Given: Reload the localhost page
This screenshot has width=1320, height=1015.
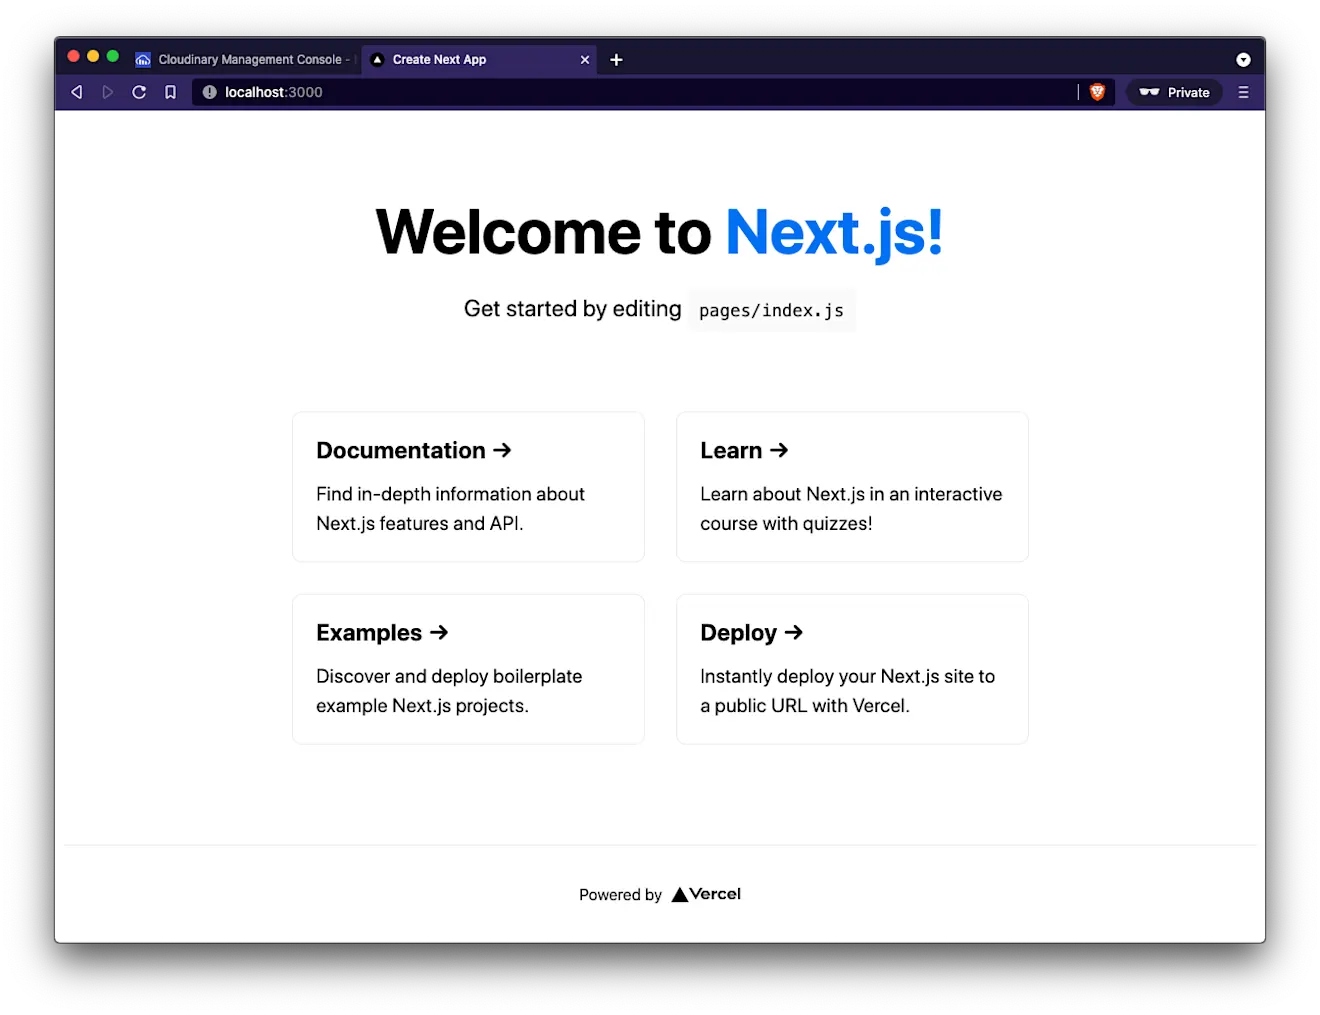Looking at the screenshot, I should [x=139, y=92].
